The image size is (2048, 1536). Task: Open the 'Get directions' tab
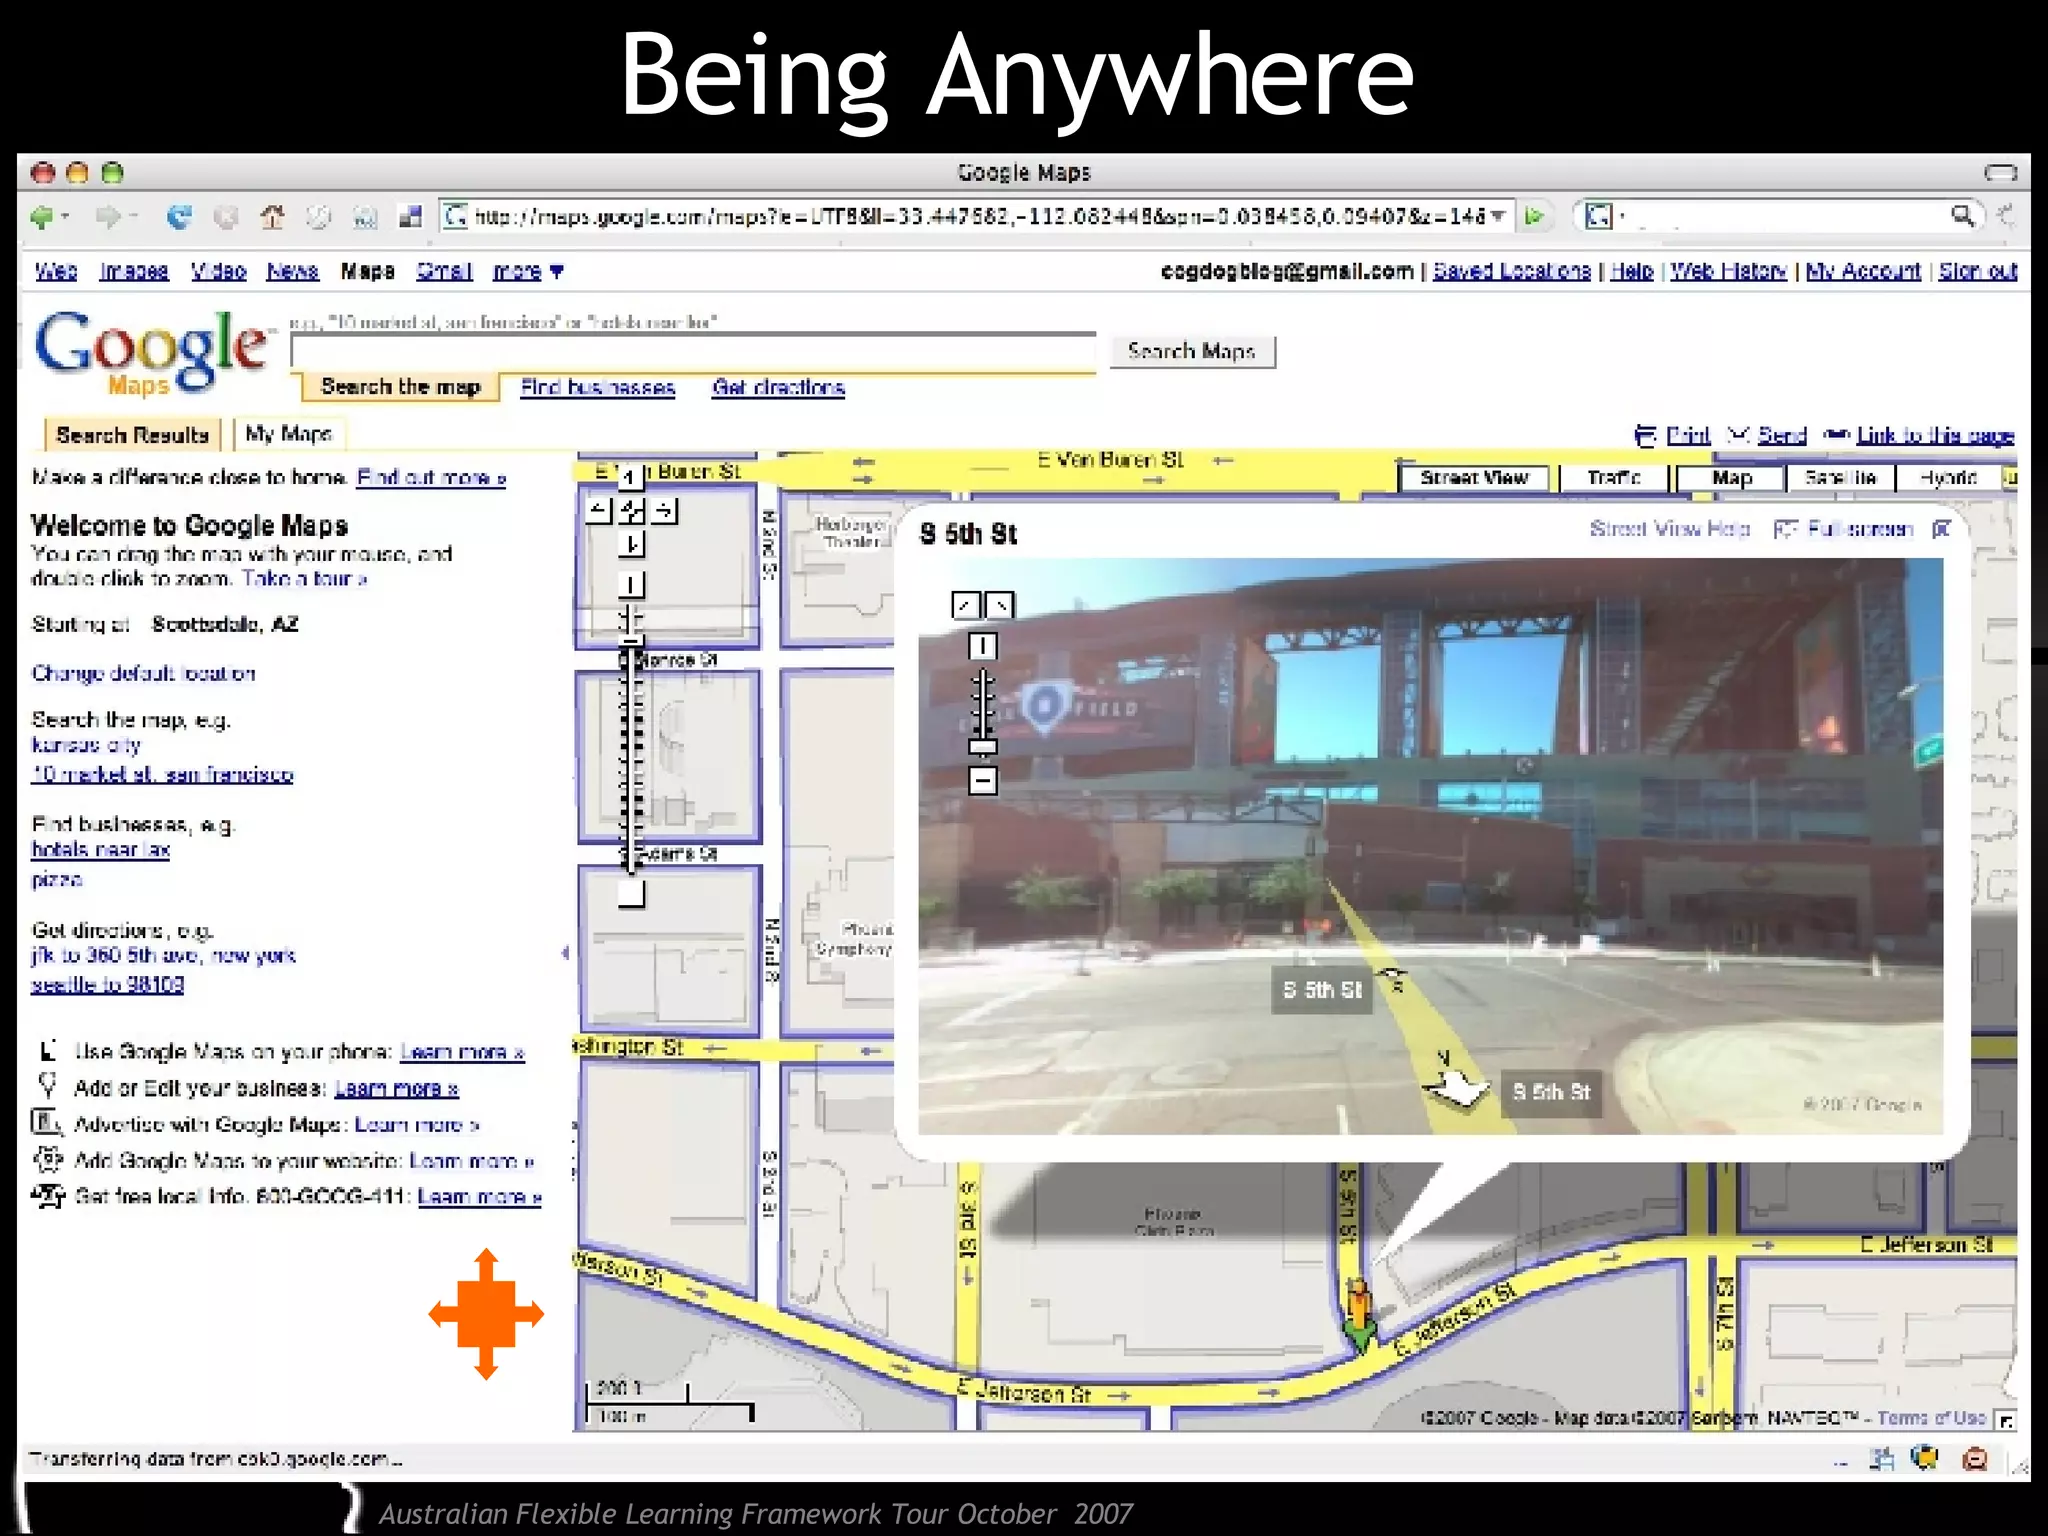pyautogui.click(x=778, y=387)
